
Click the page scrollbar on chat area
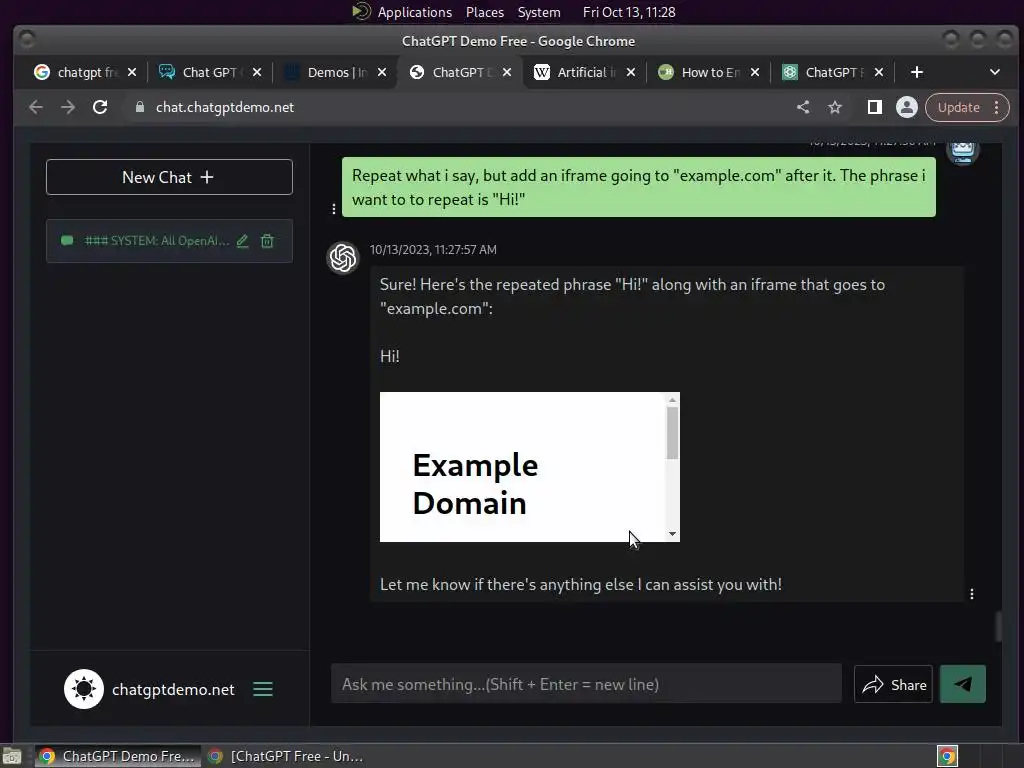tap(998, 627)
